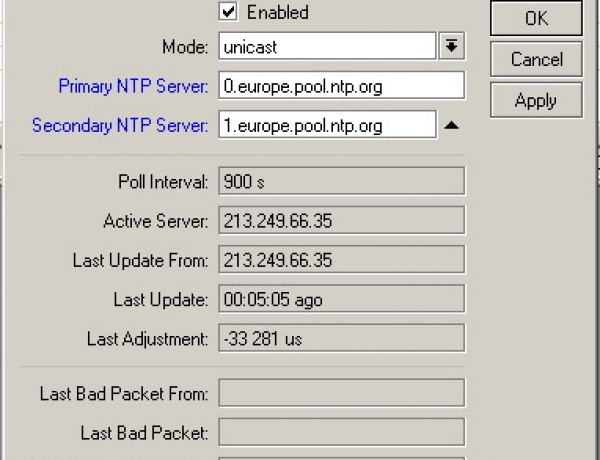Collapse the Secondary NTP Server entry arrow
600x460 pixels.
tap(451, 126)
